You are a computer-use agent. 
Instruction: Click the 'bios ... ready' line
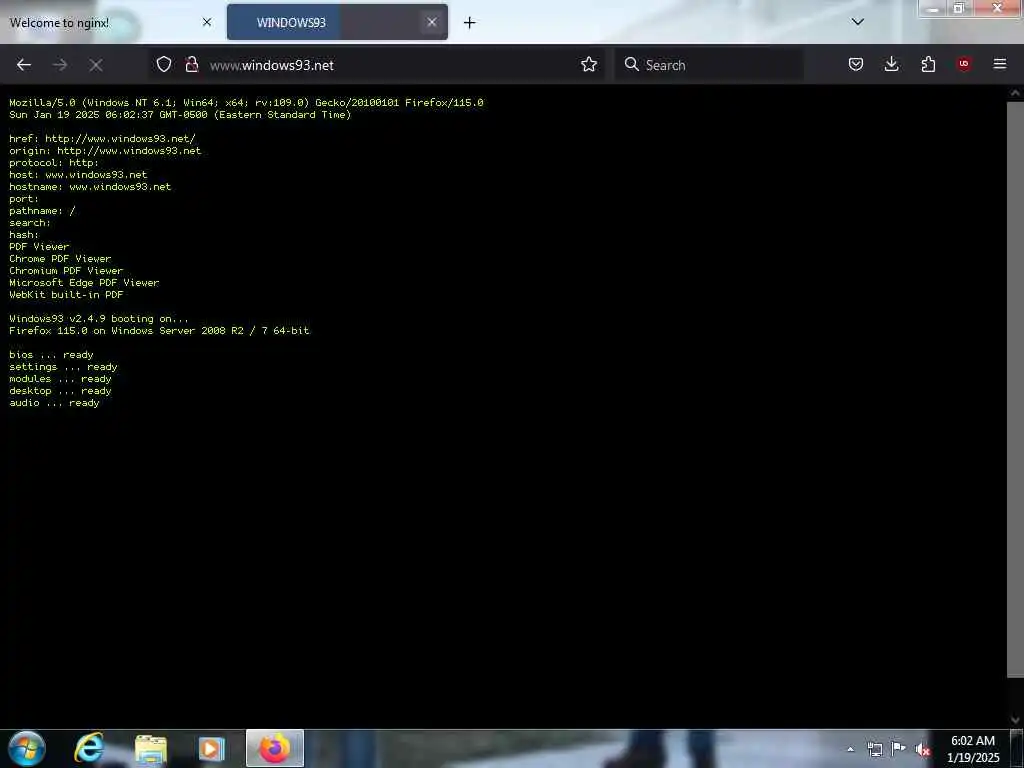52,355
